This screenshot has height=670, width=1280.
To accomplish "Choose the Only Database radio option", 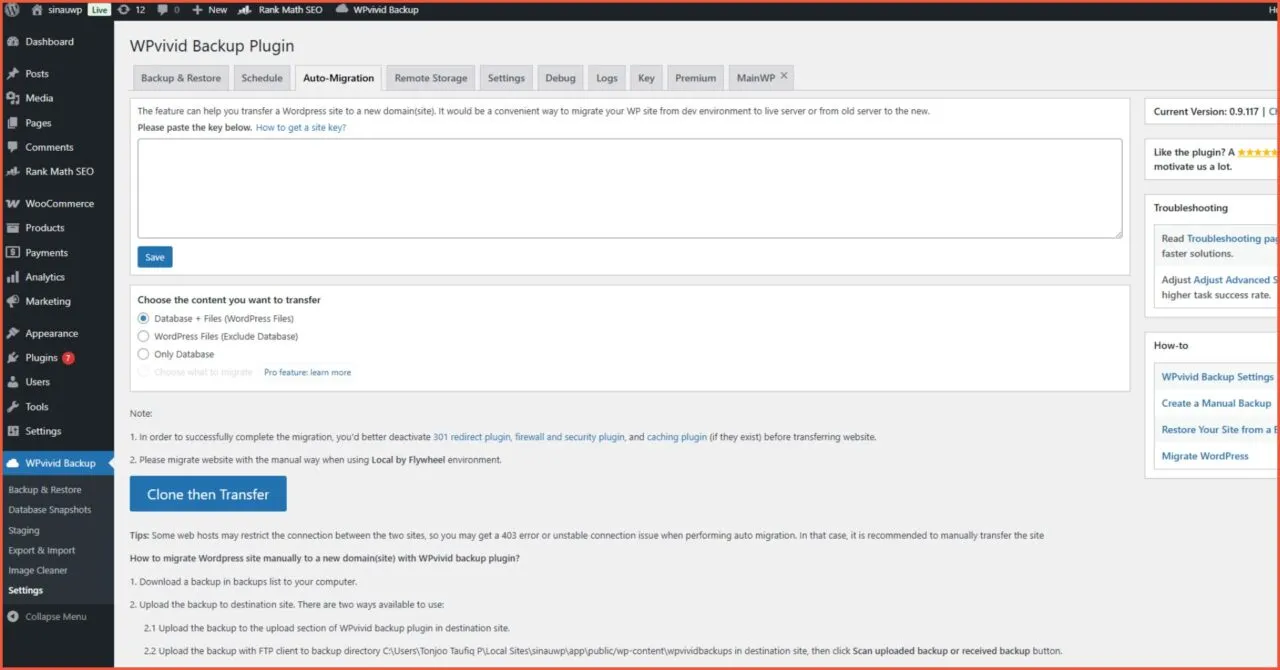I will 144,354.
